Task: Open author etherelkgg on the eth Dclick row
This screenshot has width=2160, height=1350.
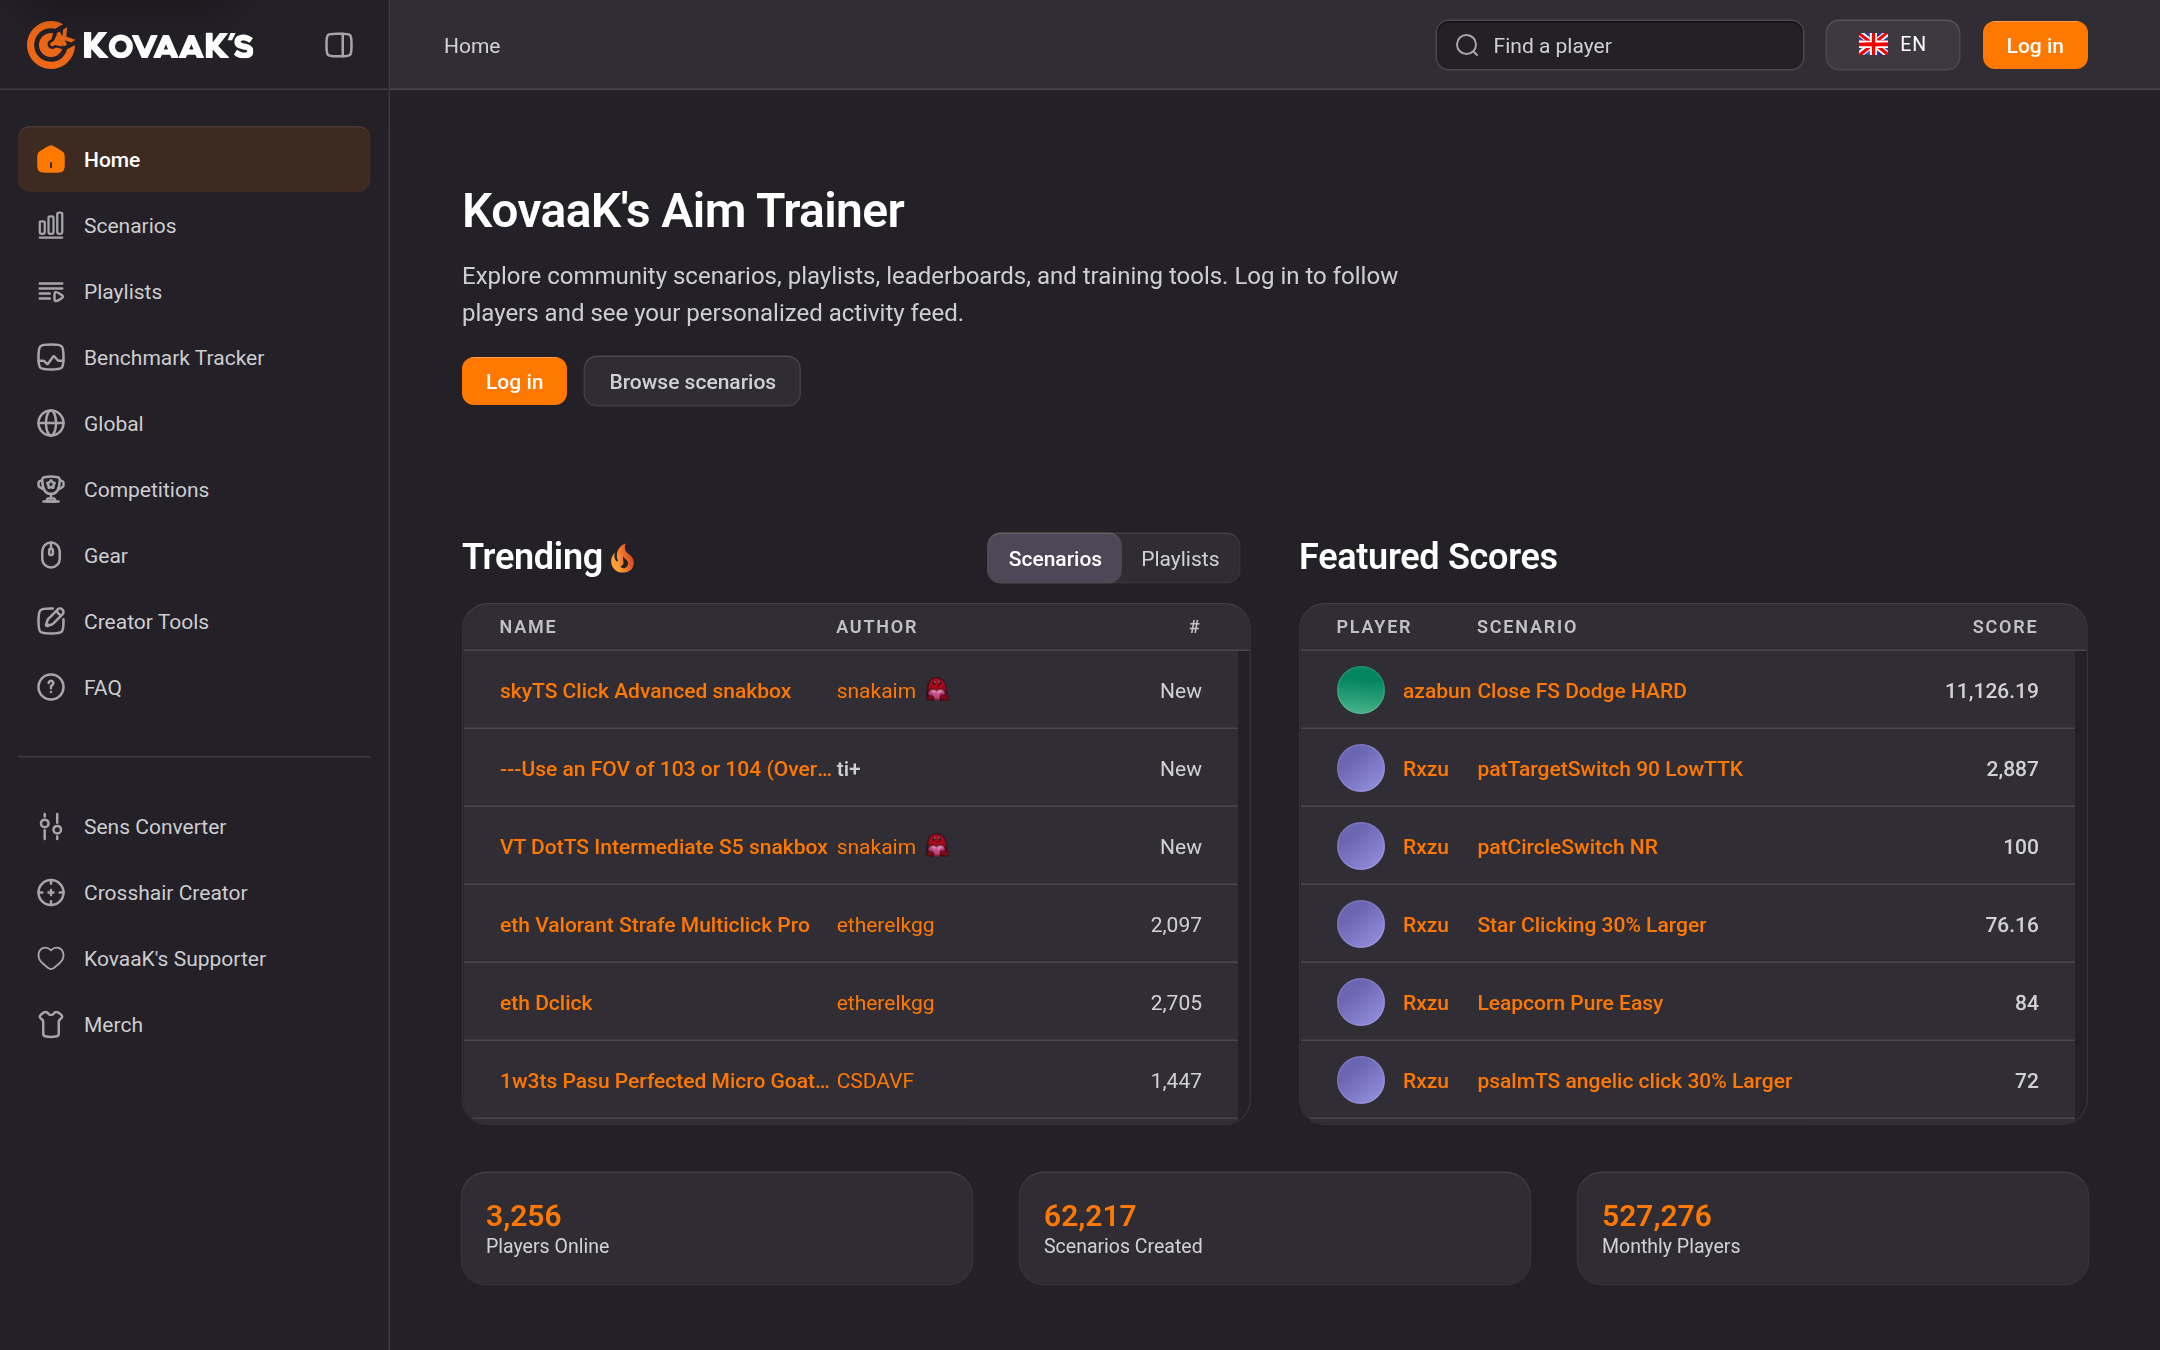Action: [885, 1002]
